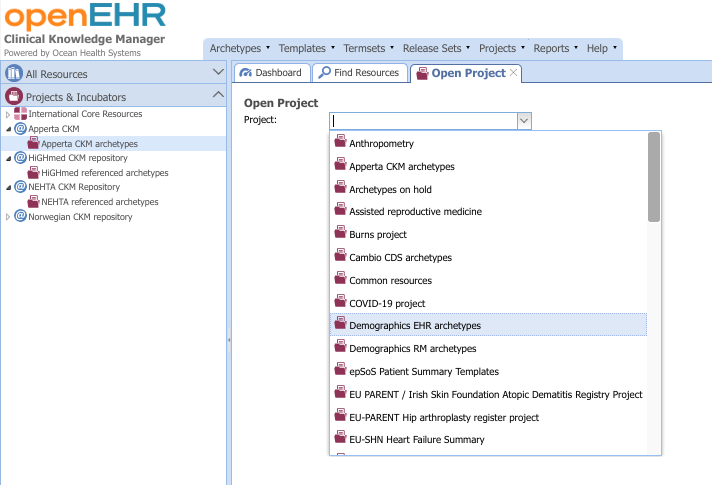712x485 pixels.
Task: Open the Help menu
Action: [602, 48]
